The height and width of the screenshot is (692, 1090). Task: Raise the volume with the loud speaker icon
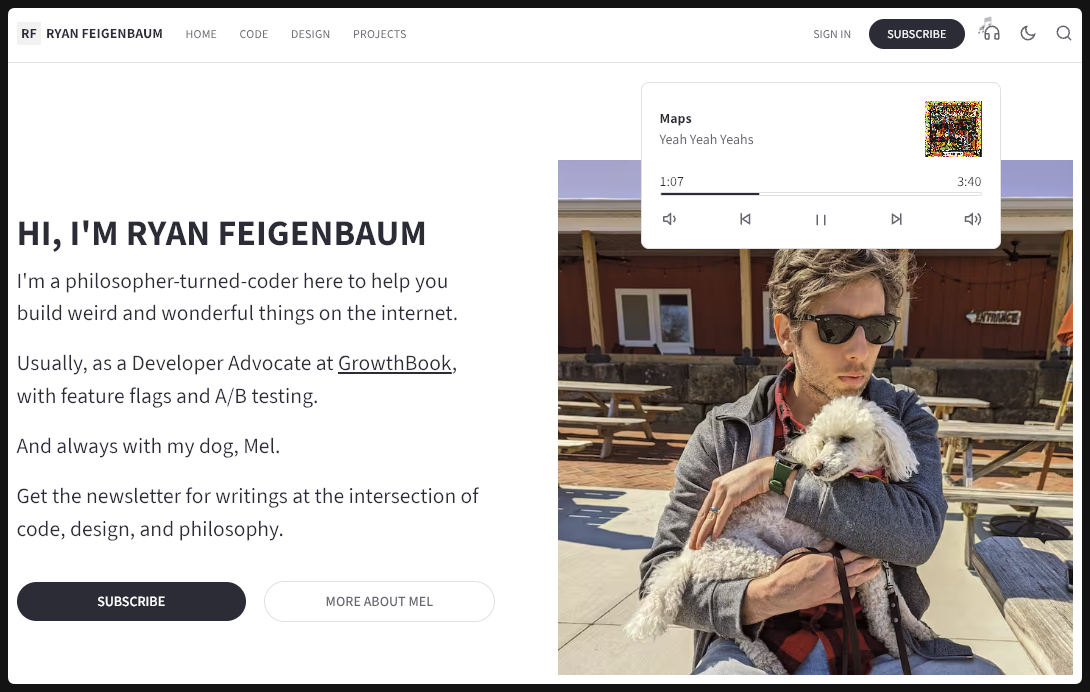pos(972,219)
